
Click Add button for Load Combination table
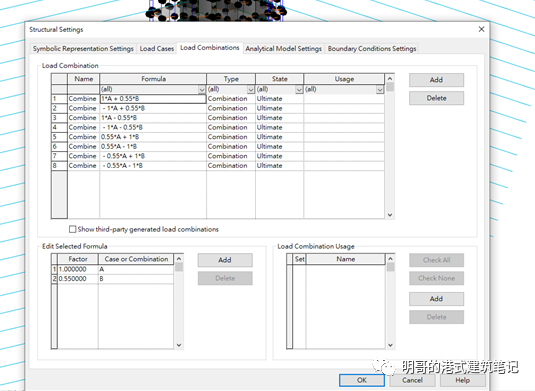436,80
